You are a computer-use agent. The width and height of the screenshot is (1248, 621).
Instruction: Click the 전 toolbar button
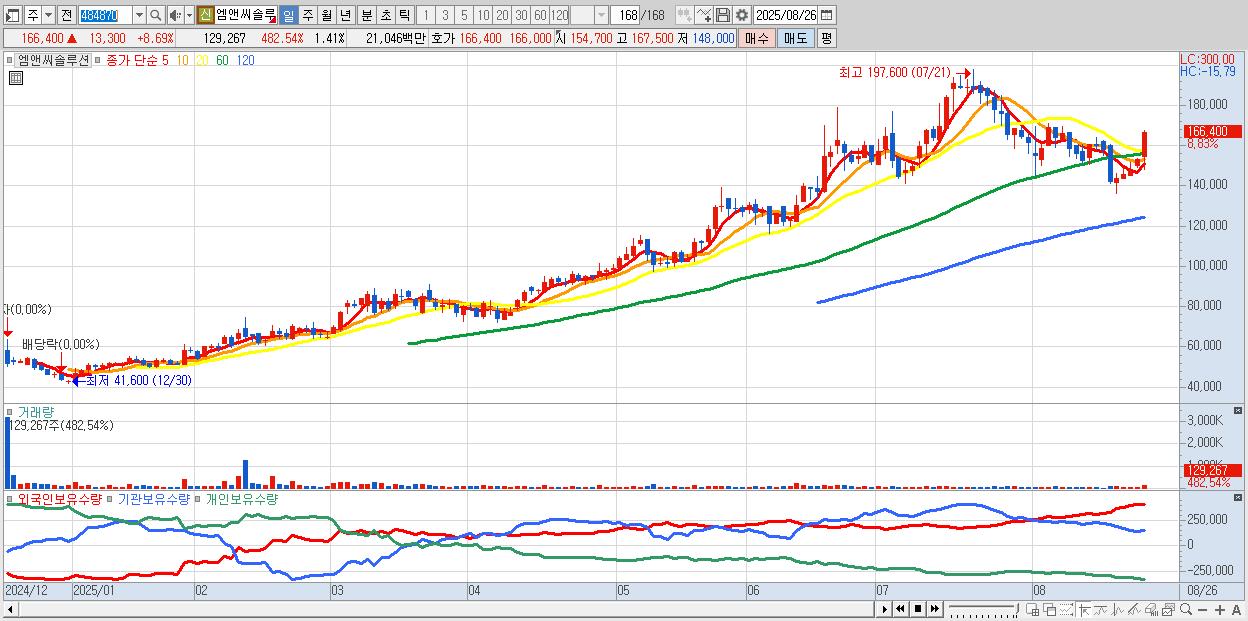pos(66,15)
